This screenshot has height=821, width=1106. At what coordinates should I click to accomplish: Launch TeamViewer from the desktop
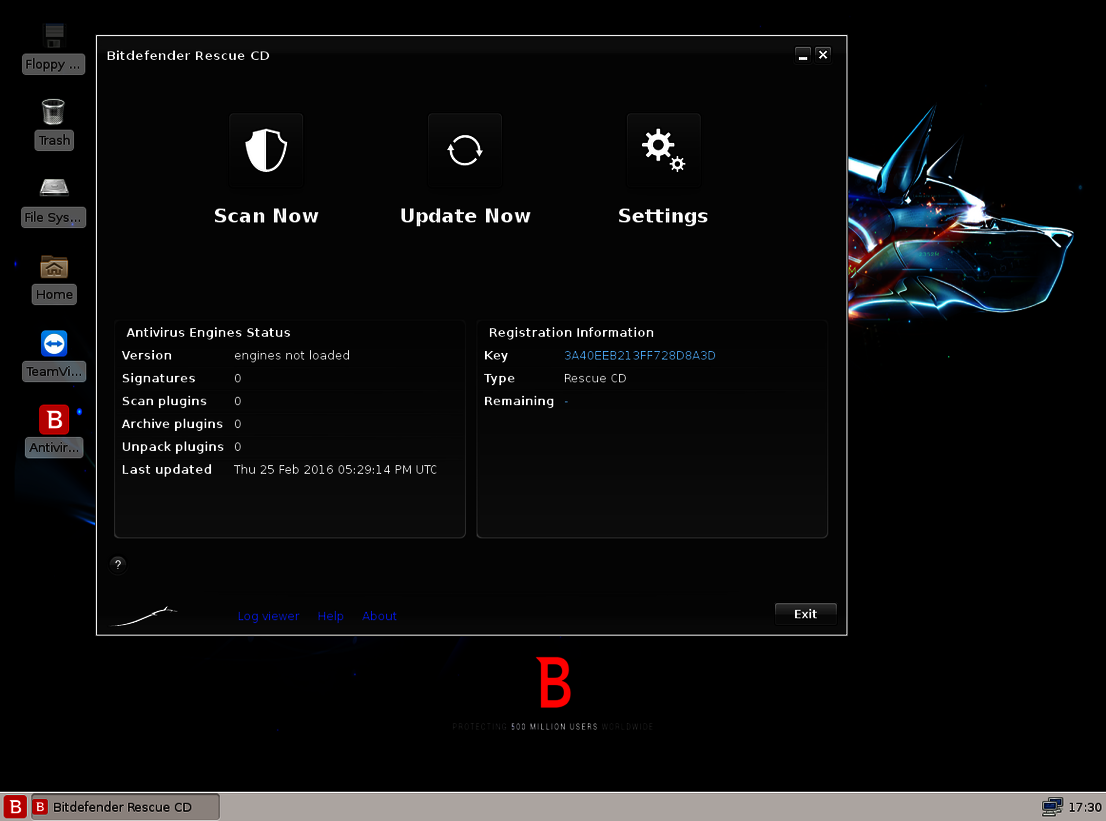[x=53, y=344]
